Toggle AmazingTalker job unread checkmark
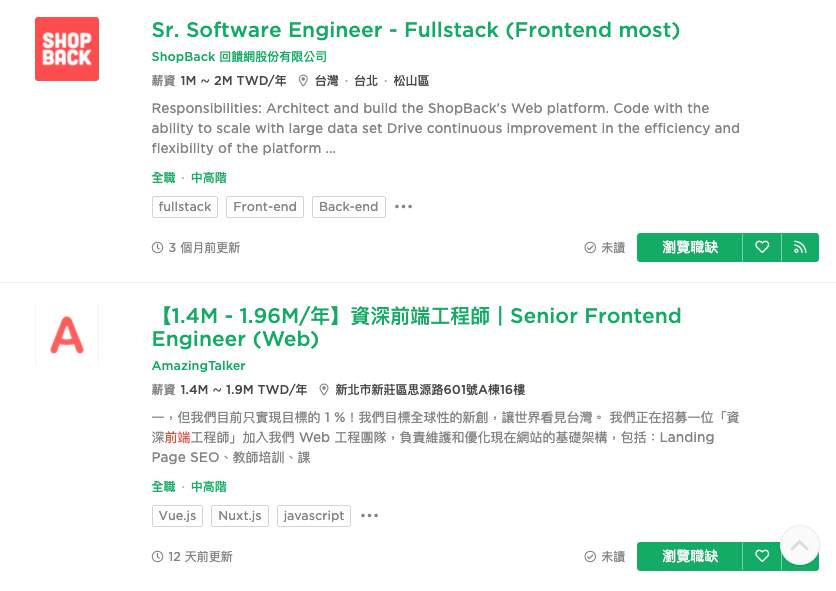This screenshot has width=836, height=591. pyautogui.click(x=605, y=556)
